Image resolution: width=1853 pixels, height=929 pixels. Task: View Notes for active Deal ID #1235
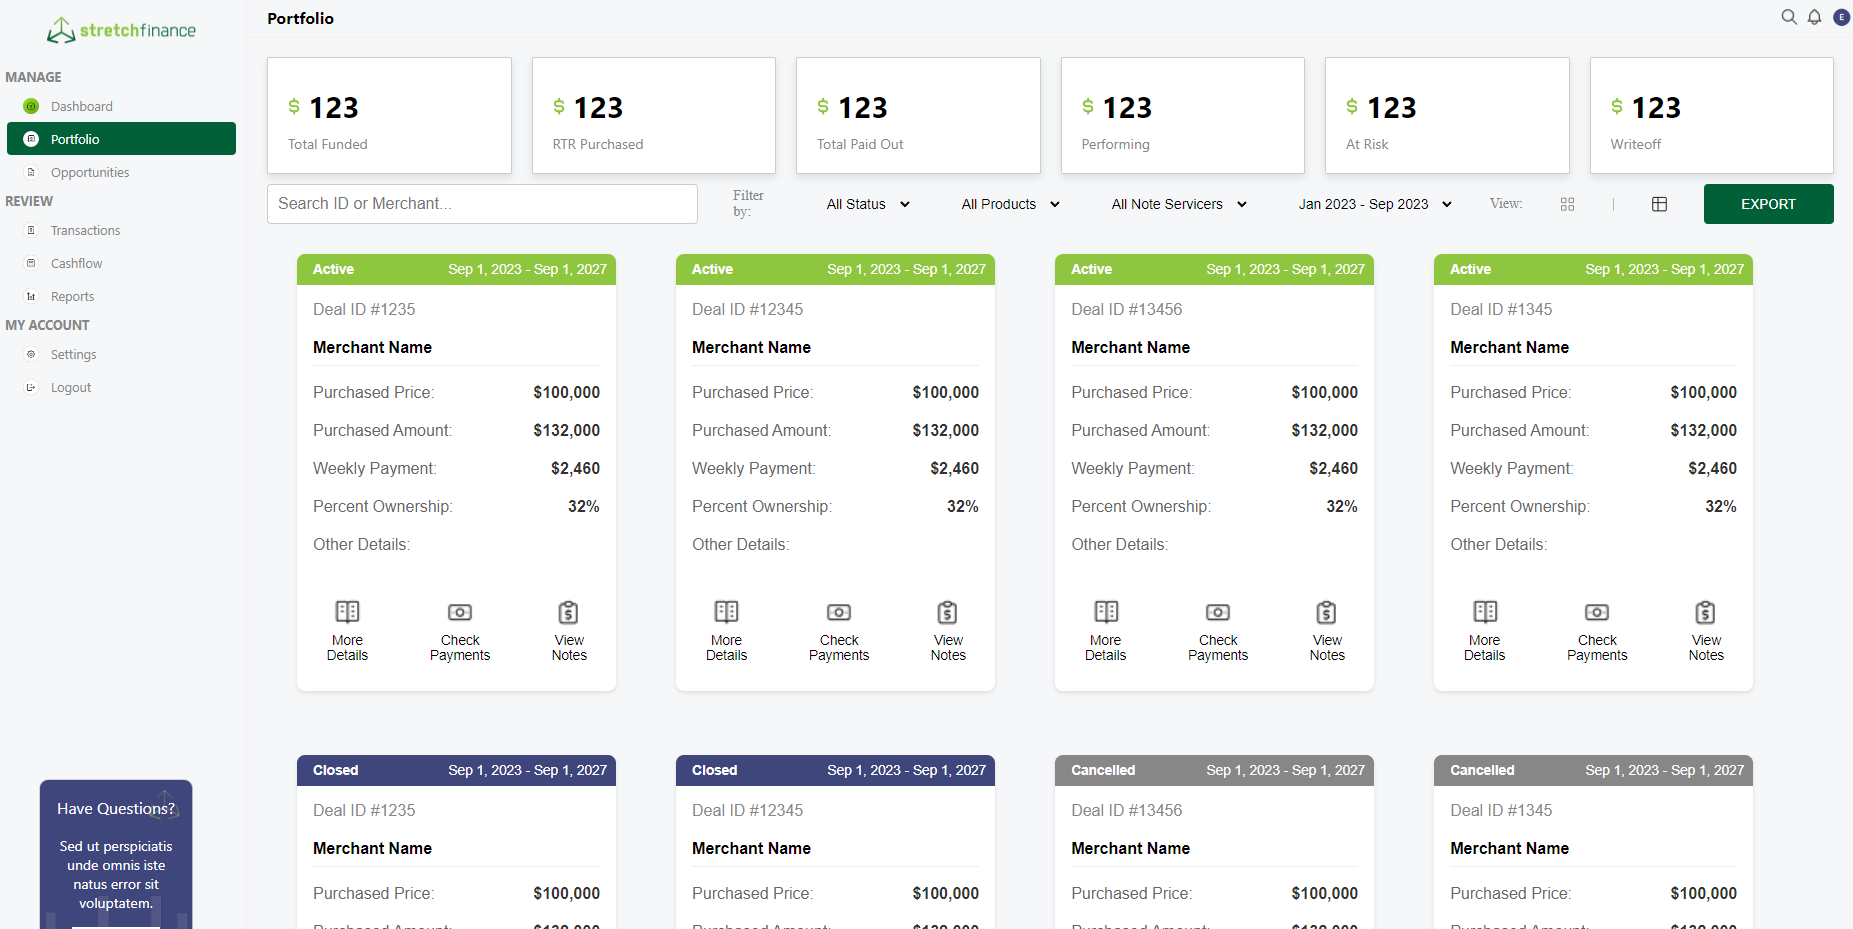(x=568, y=630)
